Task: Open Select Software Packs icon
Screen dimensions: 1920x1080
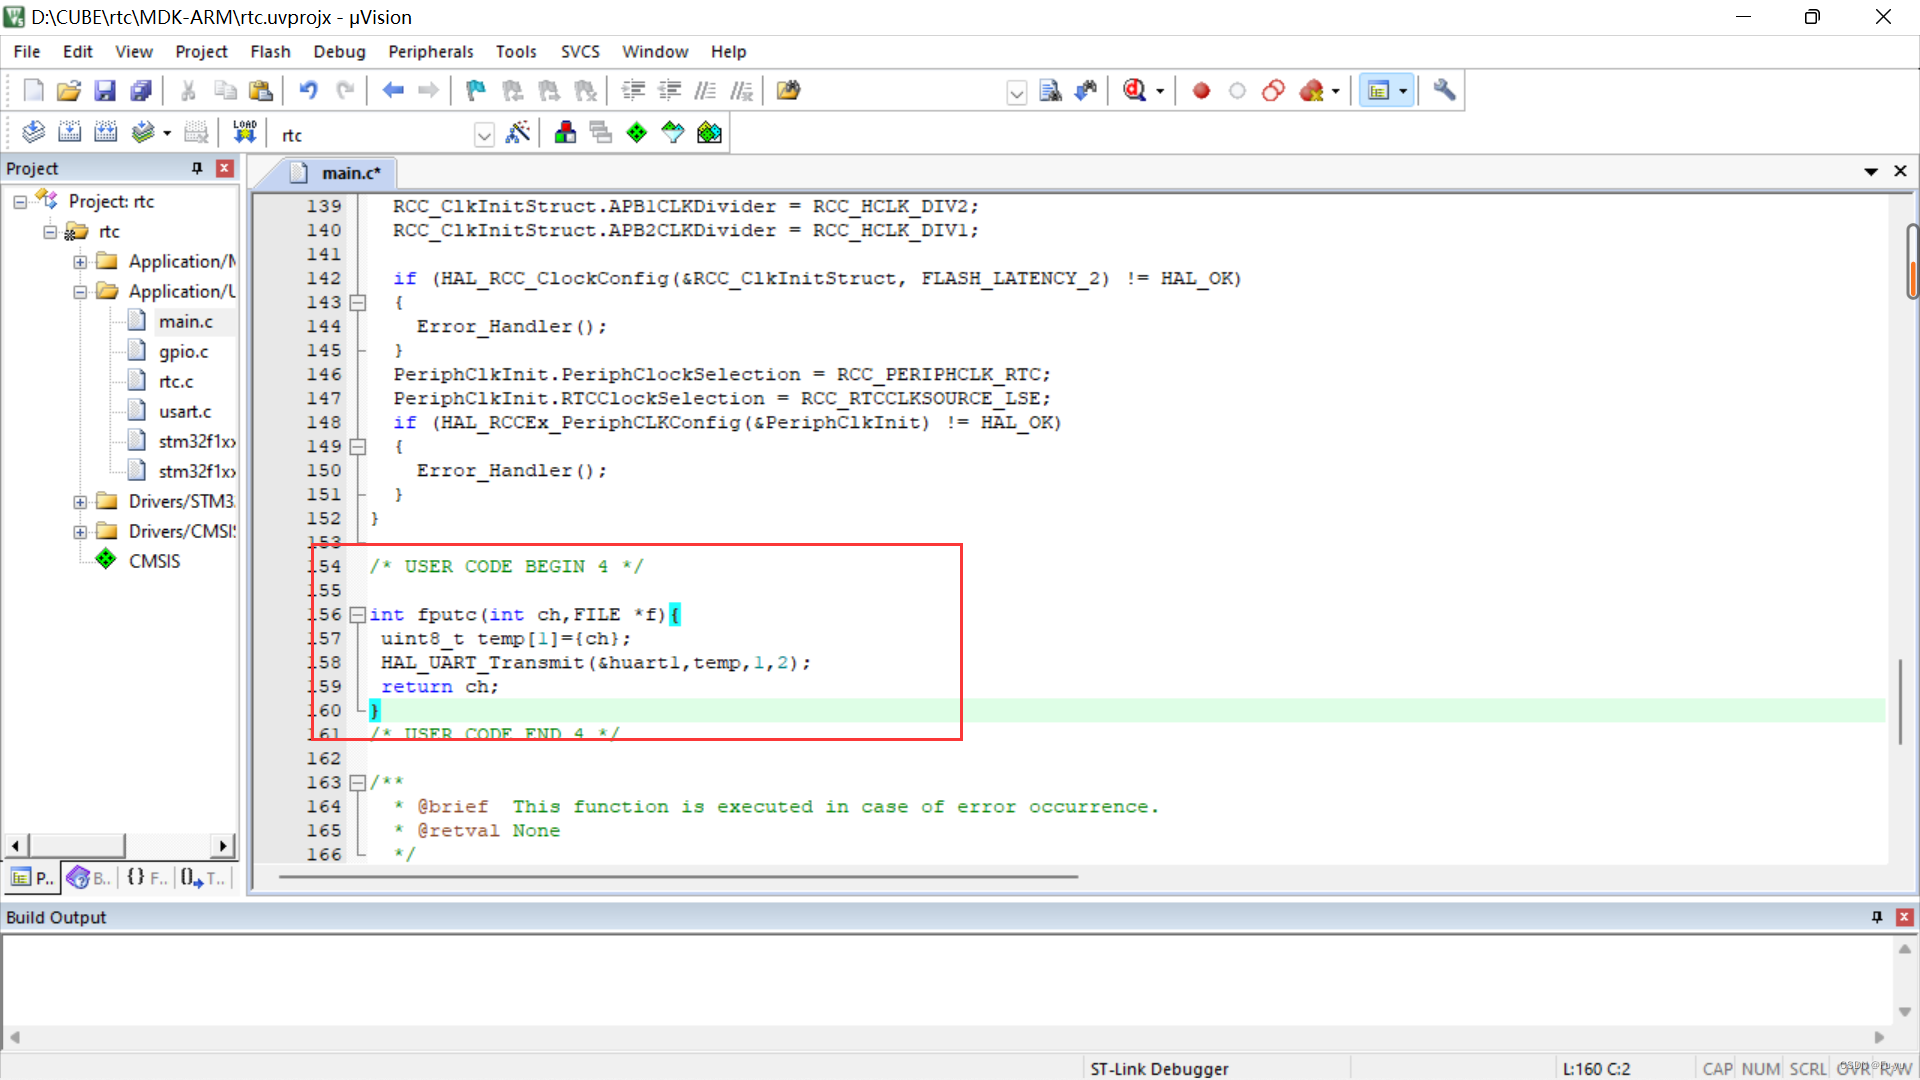Action: (673, 133)
